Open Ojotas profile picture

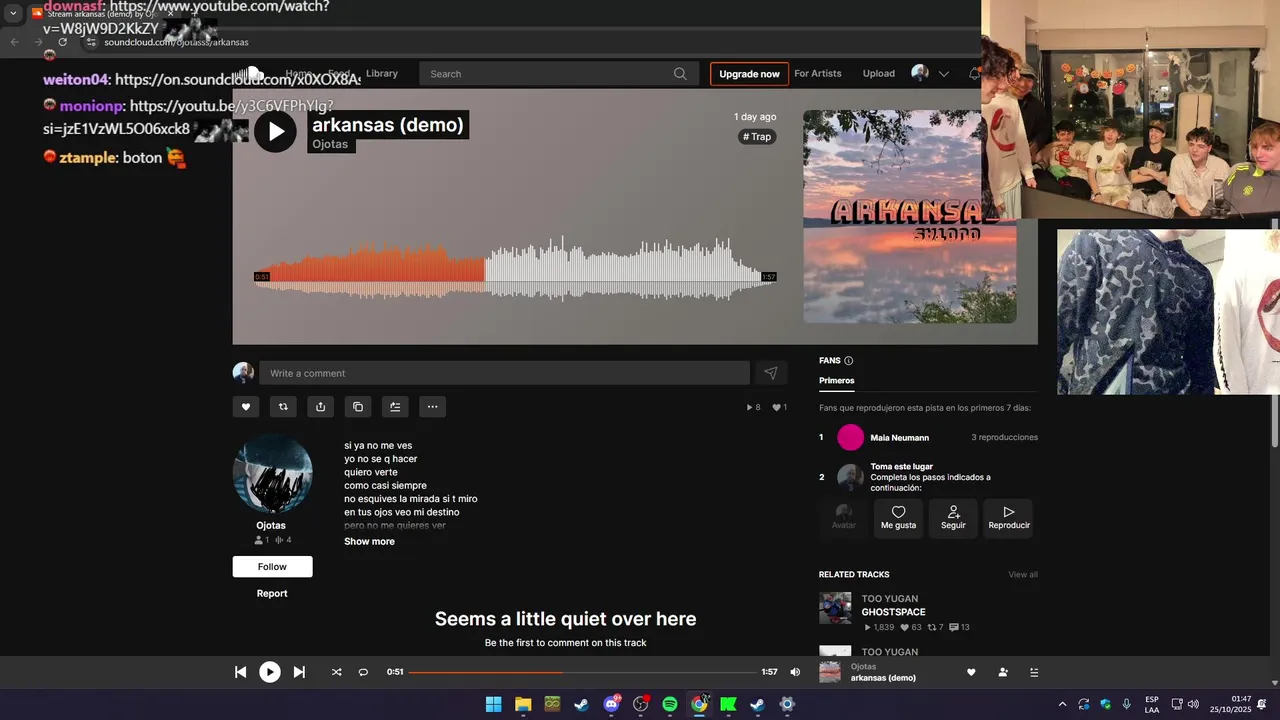coord(272,474)
